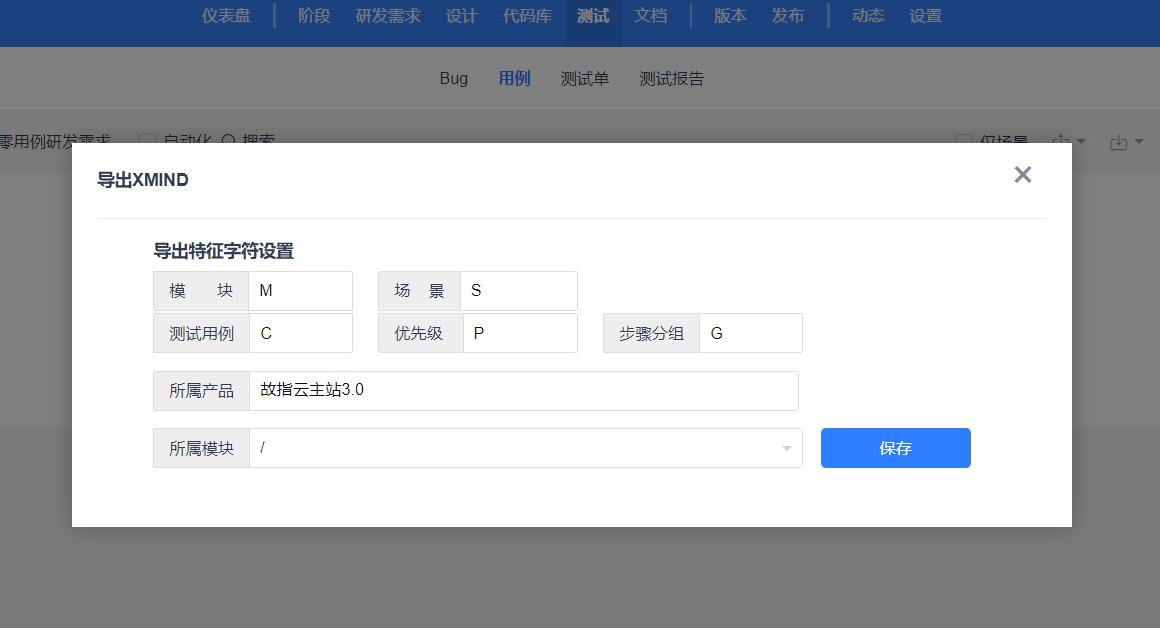
Task: Close the 导出XMIND dialog
Action: pyautogui.click(x=1022, y=175)
